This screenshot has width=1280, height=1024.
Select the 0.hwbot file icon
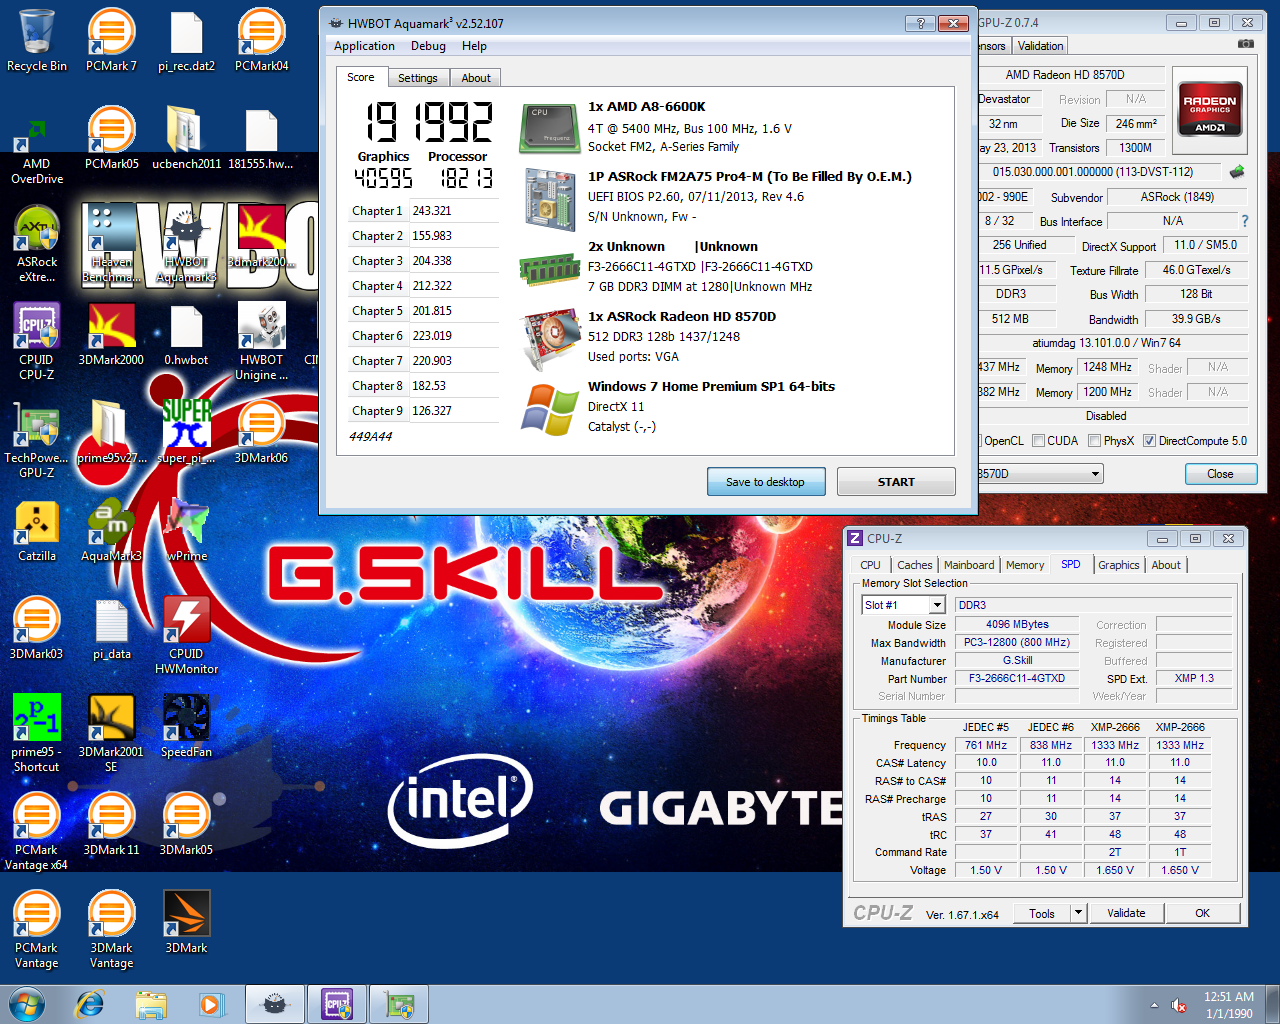click(x=186, y=335)
